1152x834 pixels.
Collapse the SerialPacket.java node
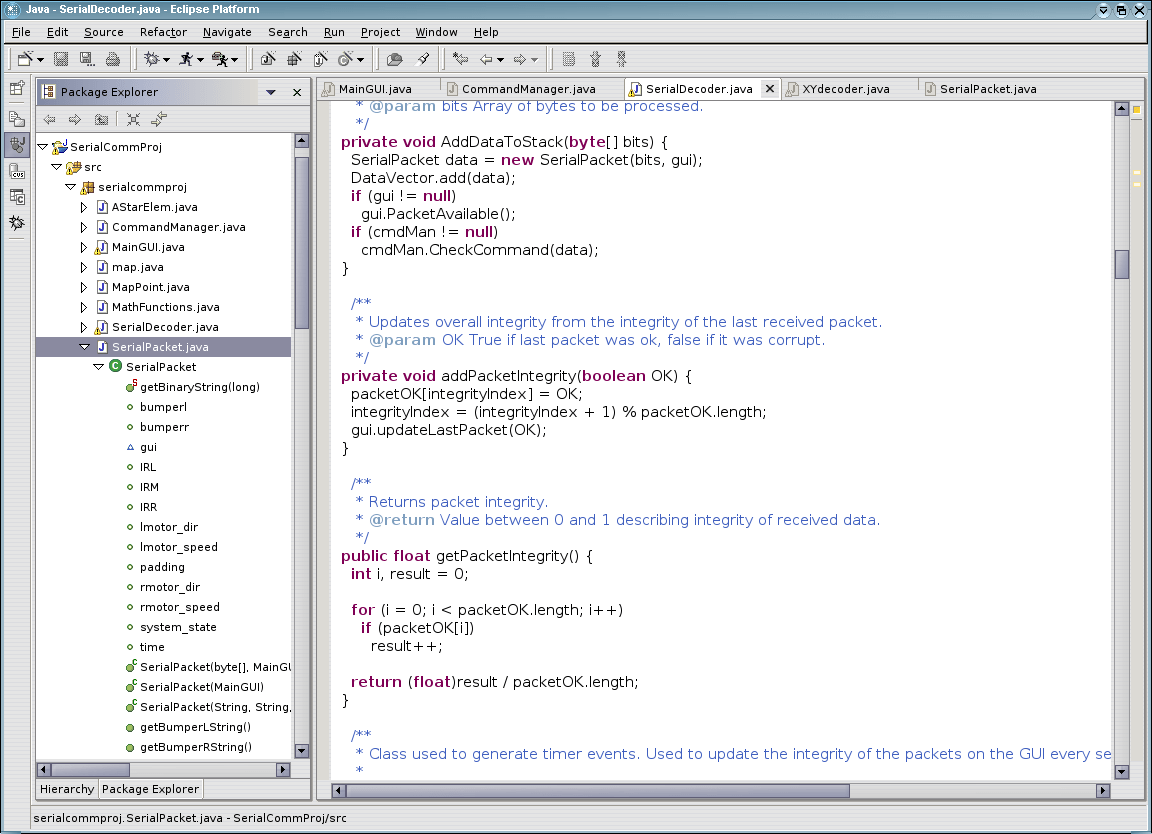(84, 347)
